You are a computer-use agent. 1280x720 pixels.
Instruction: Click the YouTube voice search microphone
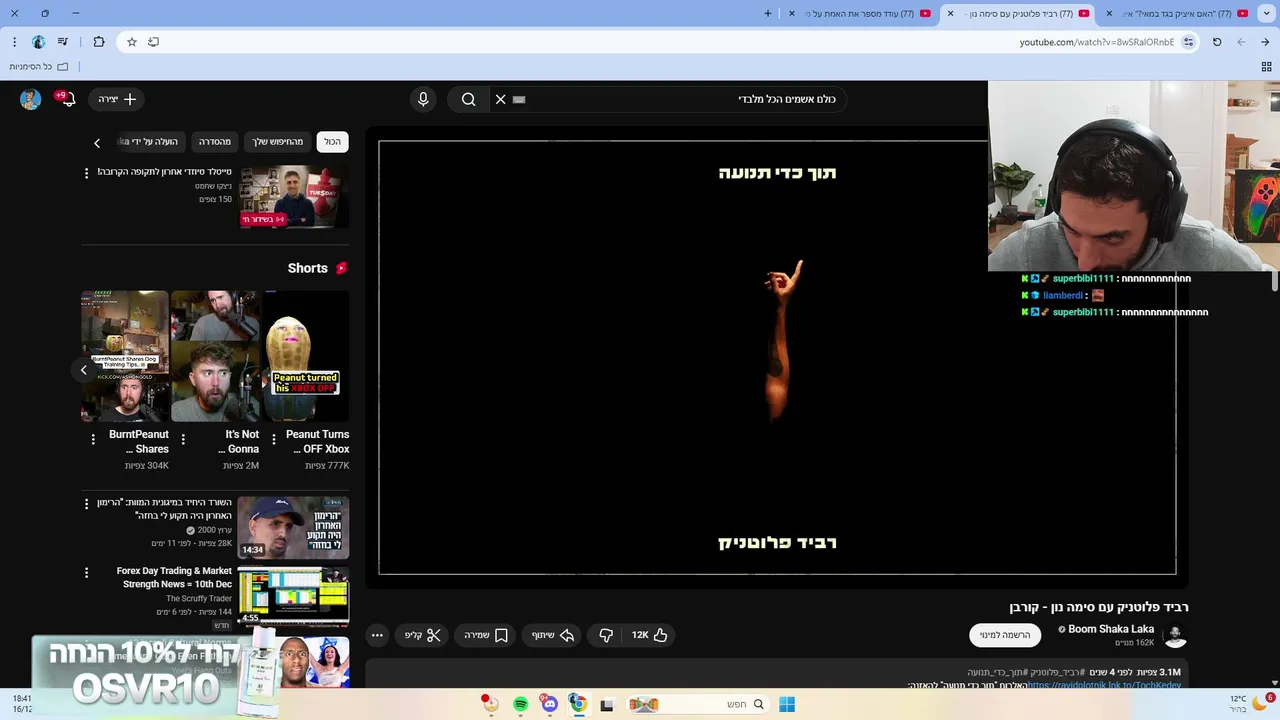tap(423, 99)
